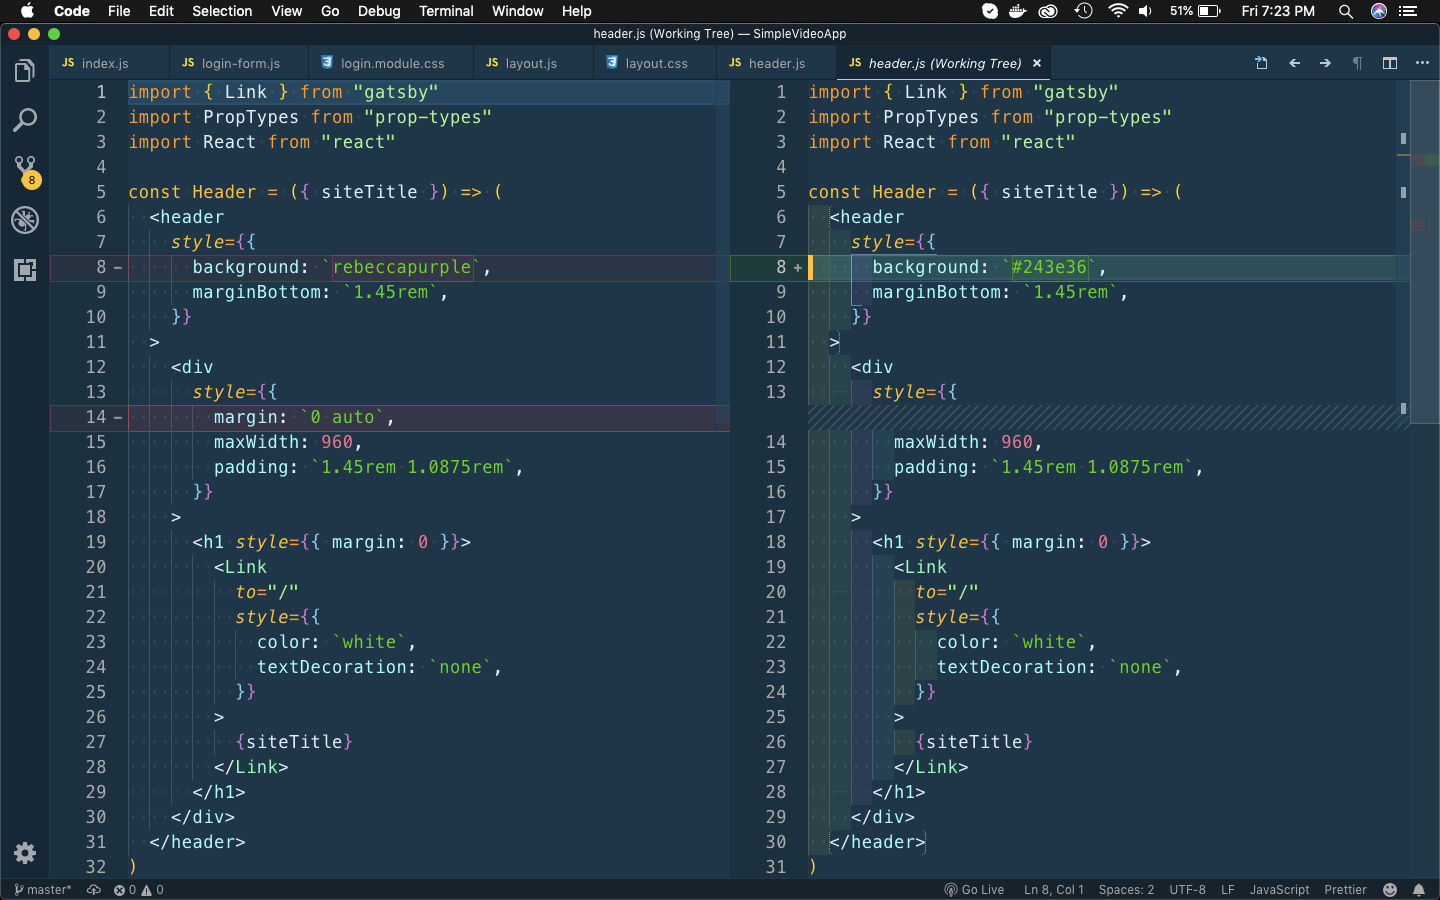1440x900 pixels.
Task: Open the Manage gear in activity bar
Action: pyautogui.click(x=25, y=853)
